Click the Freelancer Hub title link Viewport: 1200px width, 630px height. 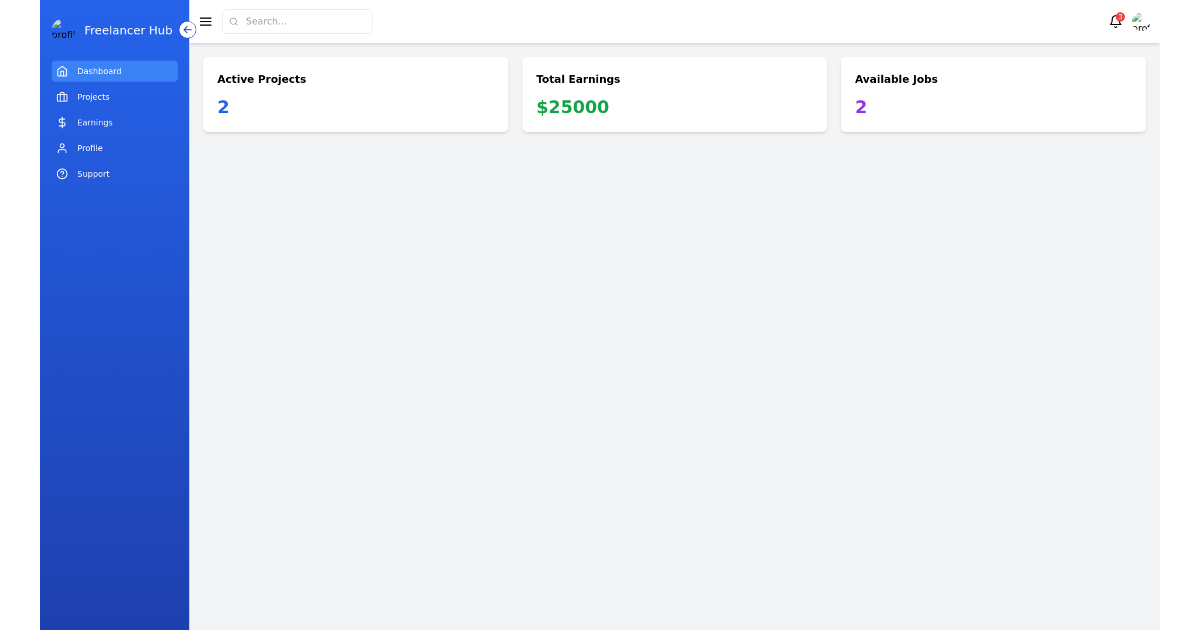129,30
